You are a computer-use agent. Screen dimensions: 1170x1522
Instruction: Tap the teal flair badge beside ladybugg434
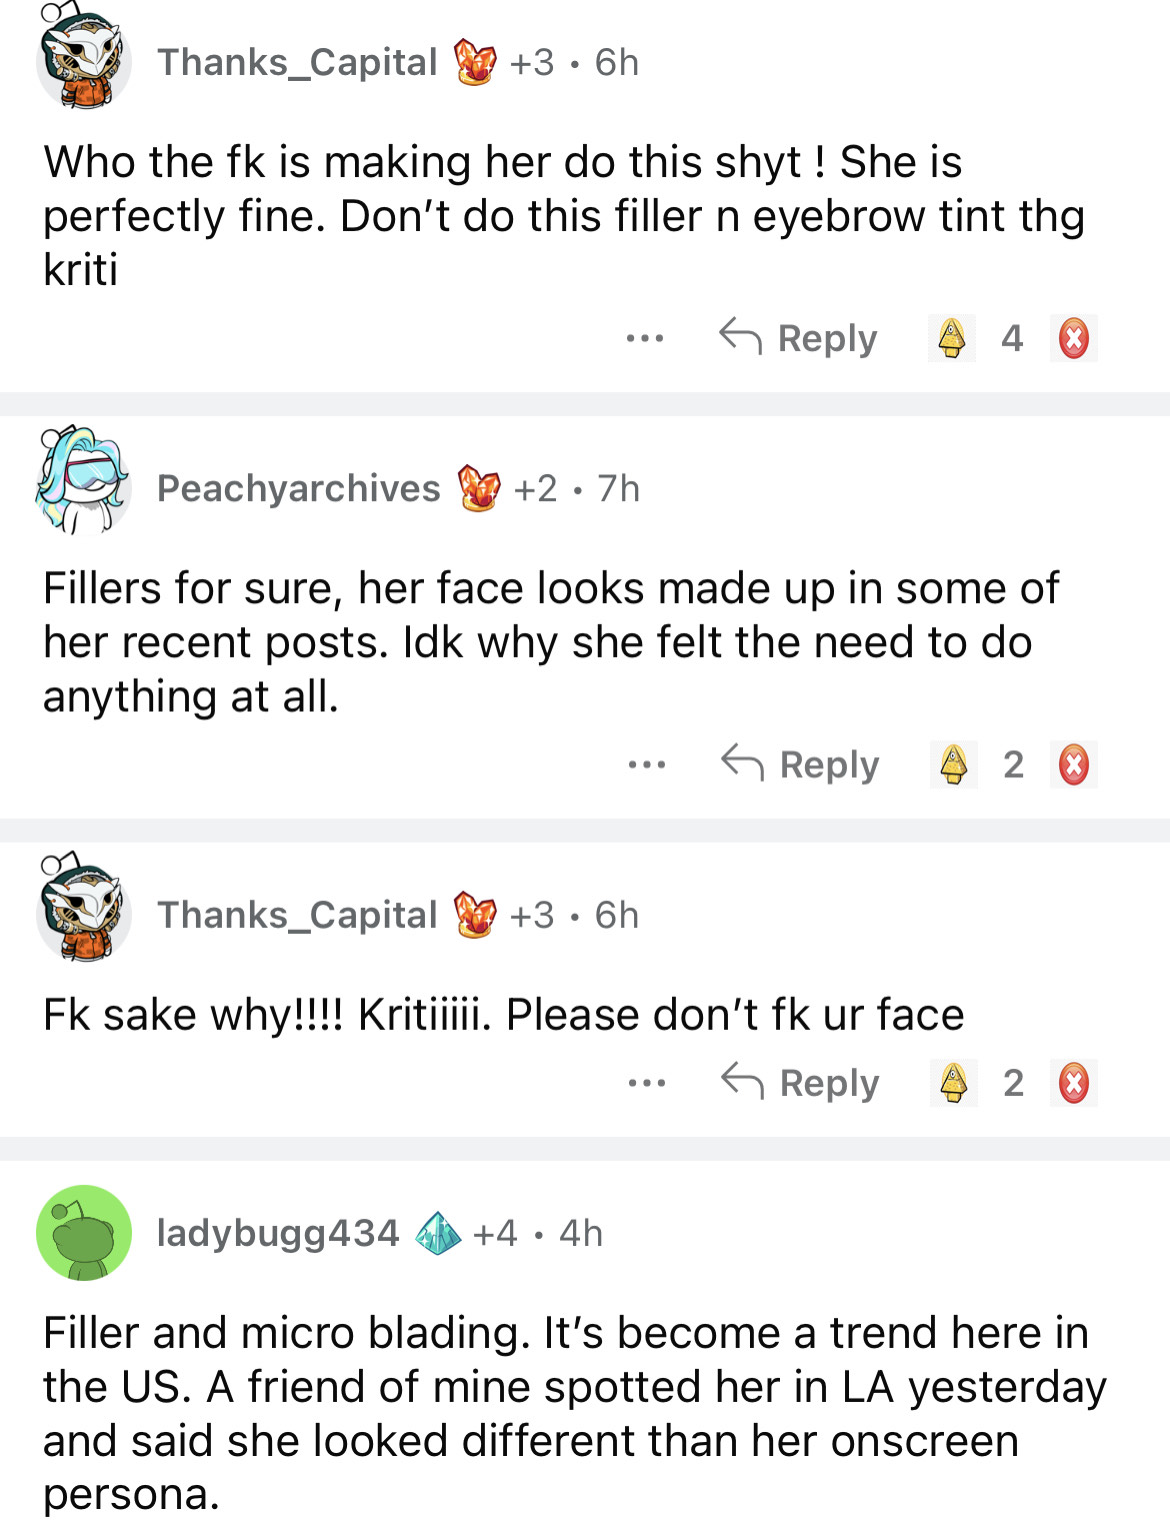(437, 1233)
